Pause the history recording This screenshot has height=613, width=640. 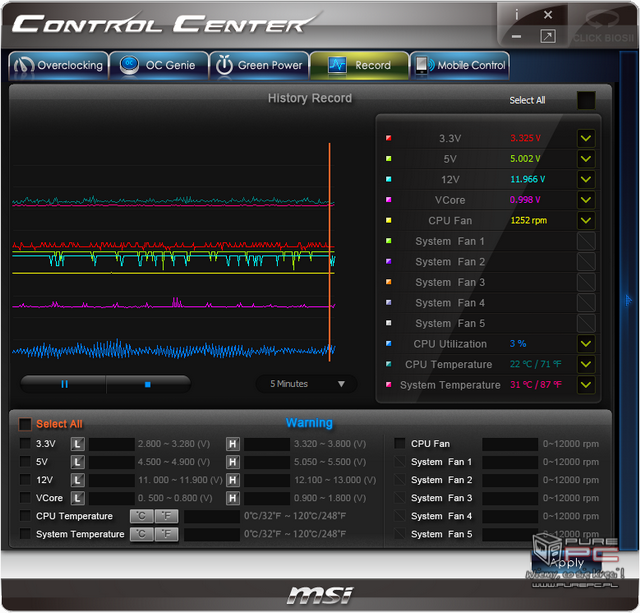[64, 384]
